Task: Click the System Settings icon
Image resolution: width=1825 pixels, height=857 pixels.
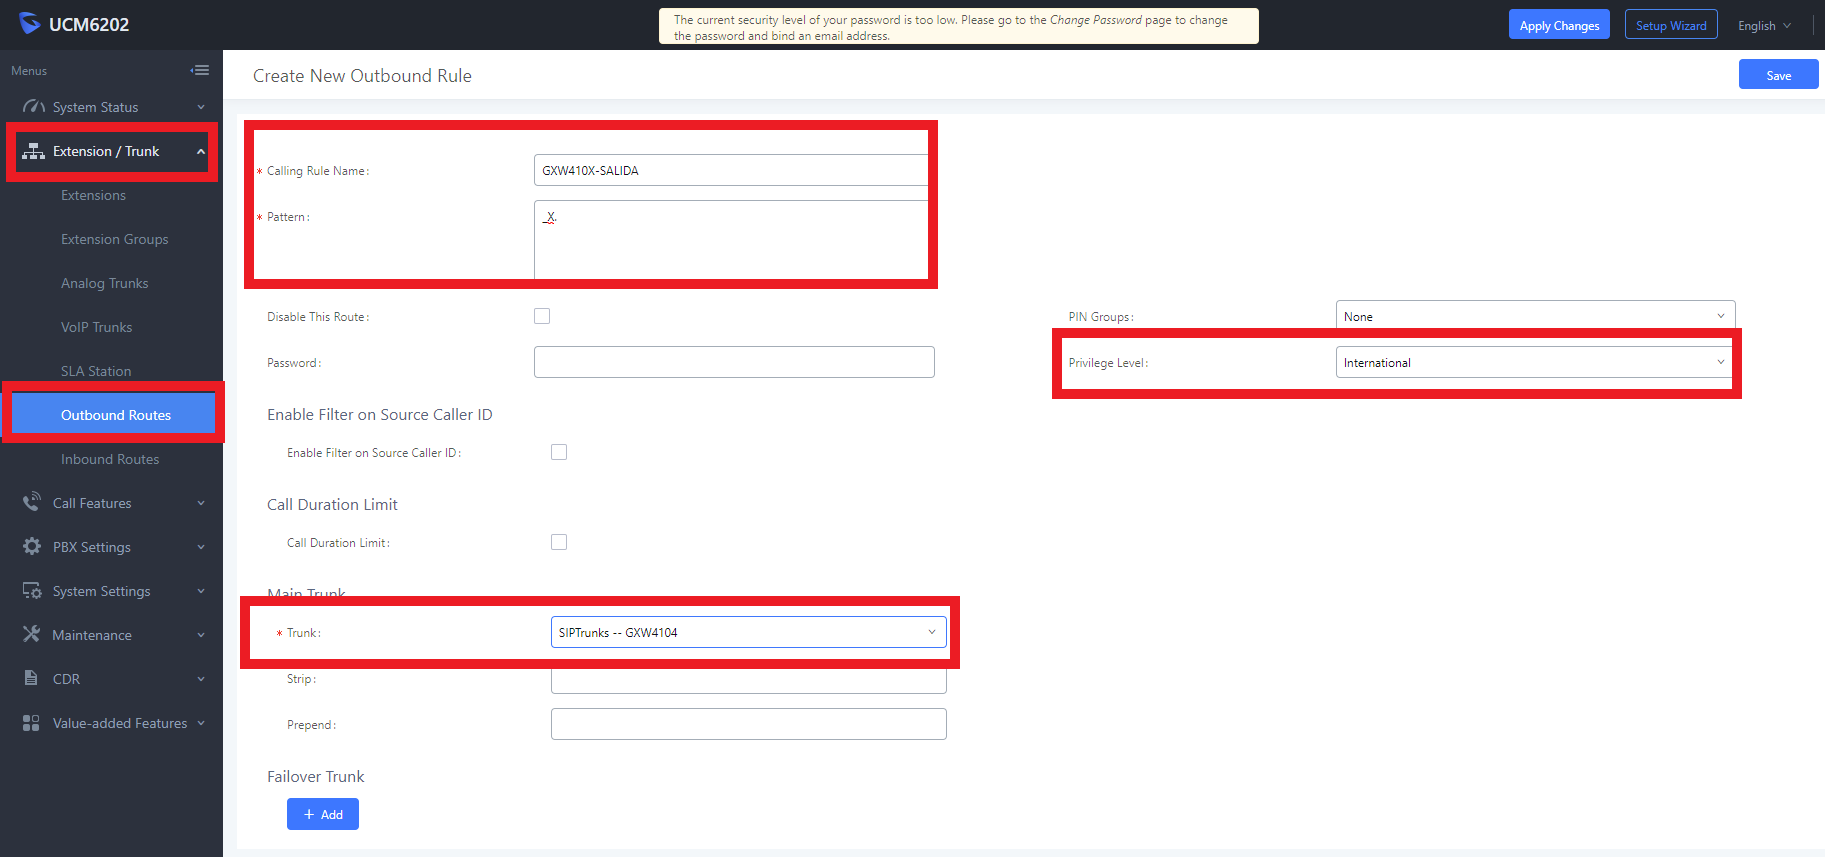Action: [x=32, y=590]
